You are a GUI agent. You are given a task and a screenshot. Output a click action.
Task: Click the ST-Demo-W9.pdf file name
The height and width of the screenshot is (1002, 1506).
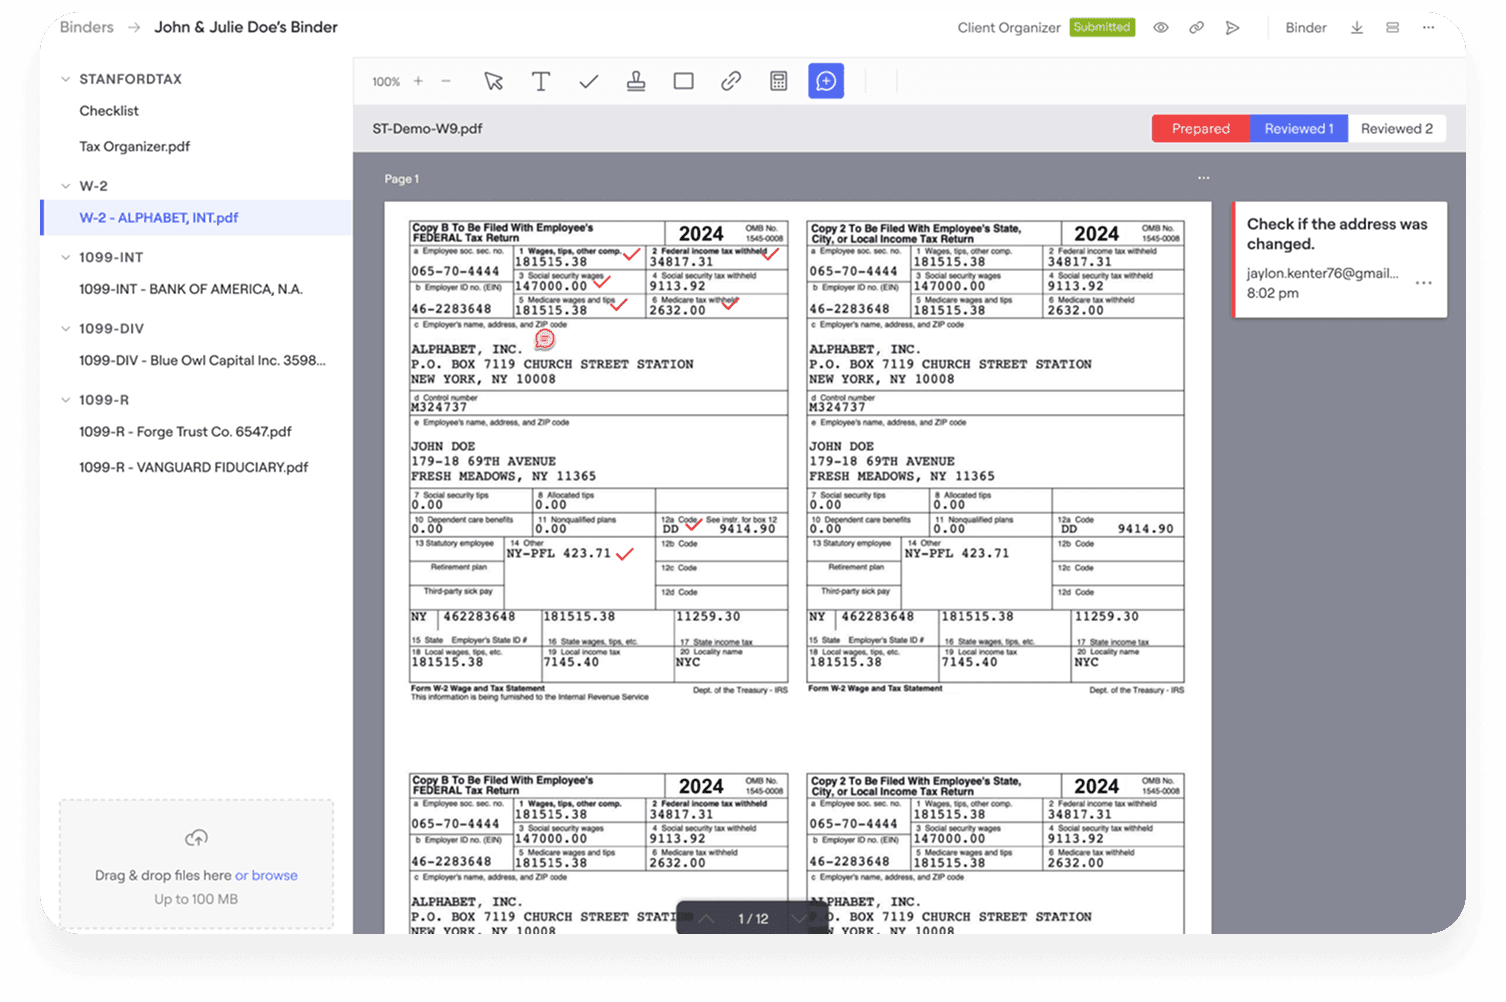(428, 129)
